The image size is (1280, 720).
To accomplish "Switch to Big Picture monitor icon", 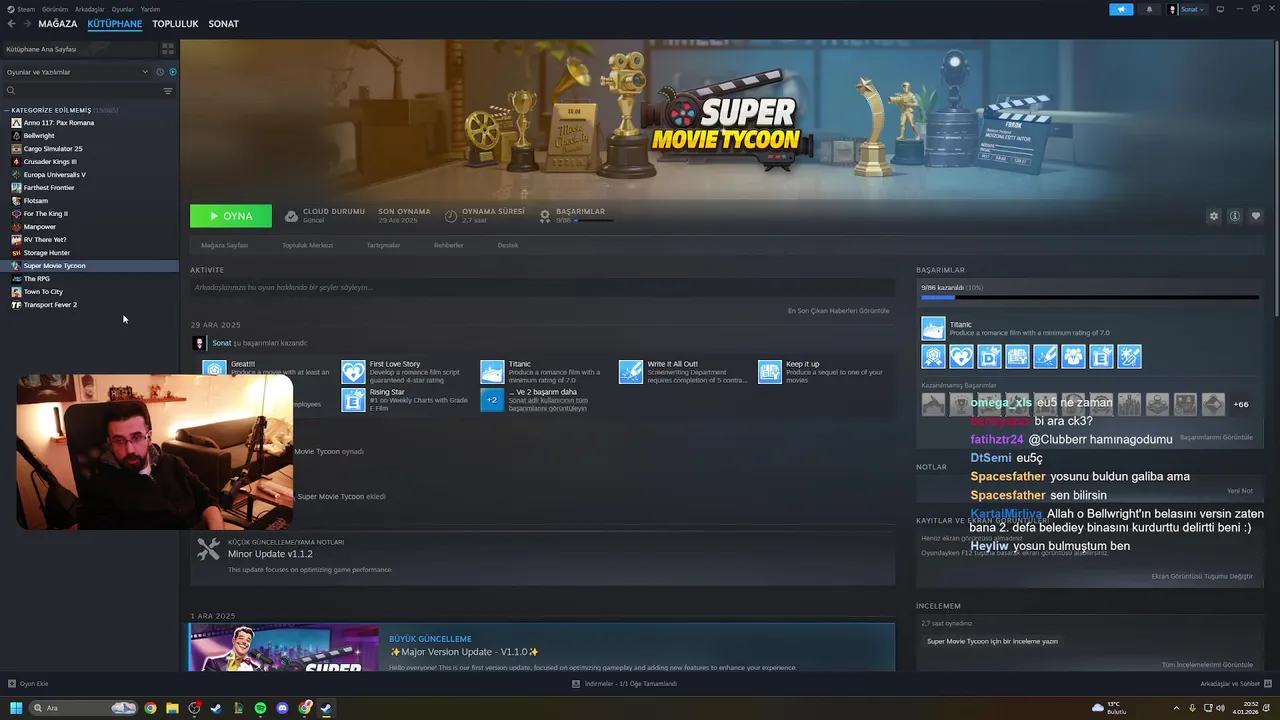I will (1220, 9).
